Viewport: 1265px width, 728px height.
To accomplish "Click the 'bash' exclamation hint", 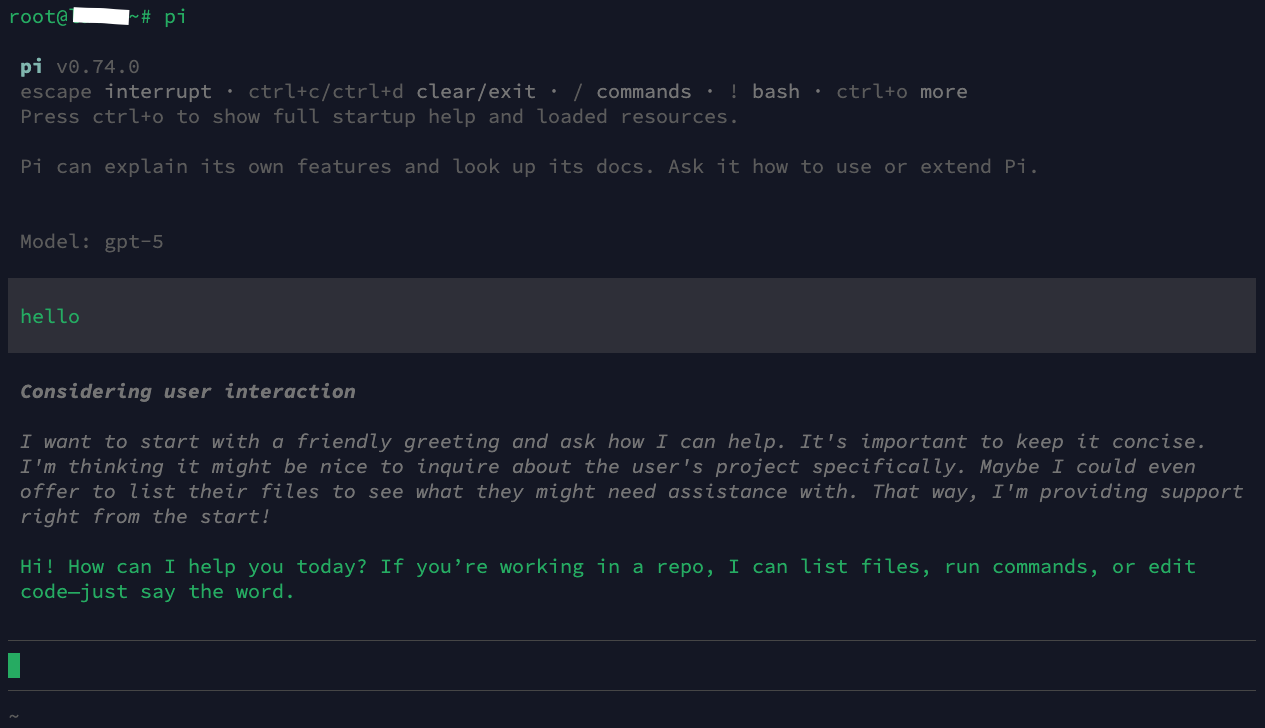I will tap(776, 92).
